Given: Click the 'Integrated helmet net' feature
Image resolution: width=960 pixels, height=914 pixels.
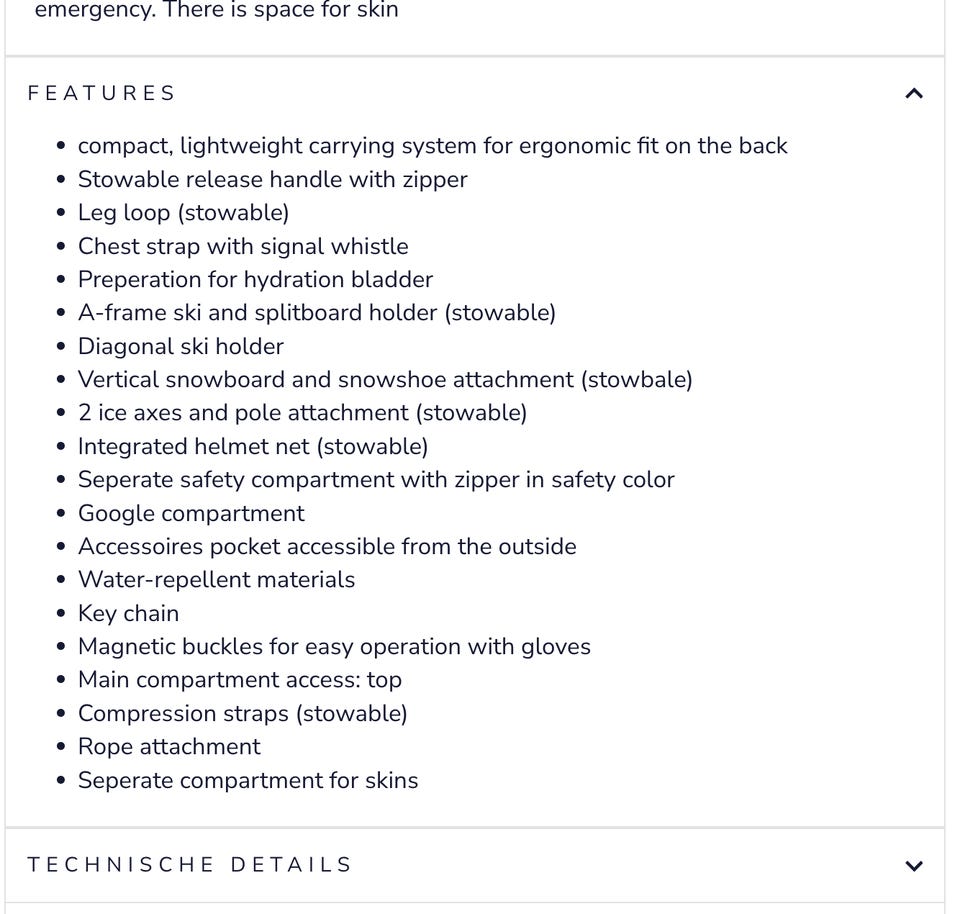Looking at the screenshot, I should (253, 447).
